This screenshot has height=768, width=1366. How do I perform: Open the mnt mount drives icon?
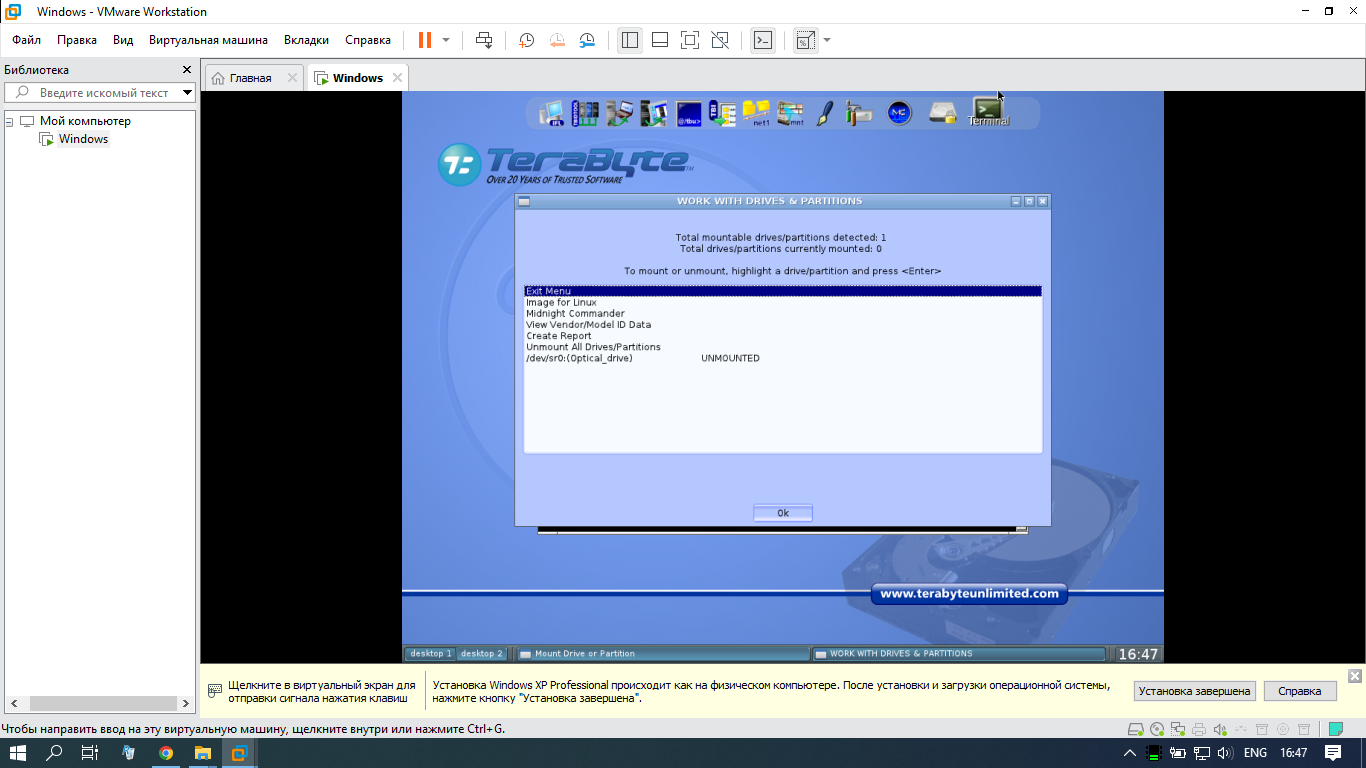click(790, 113)
